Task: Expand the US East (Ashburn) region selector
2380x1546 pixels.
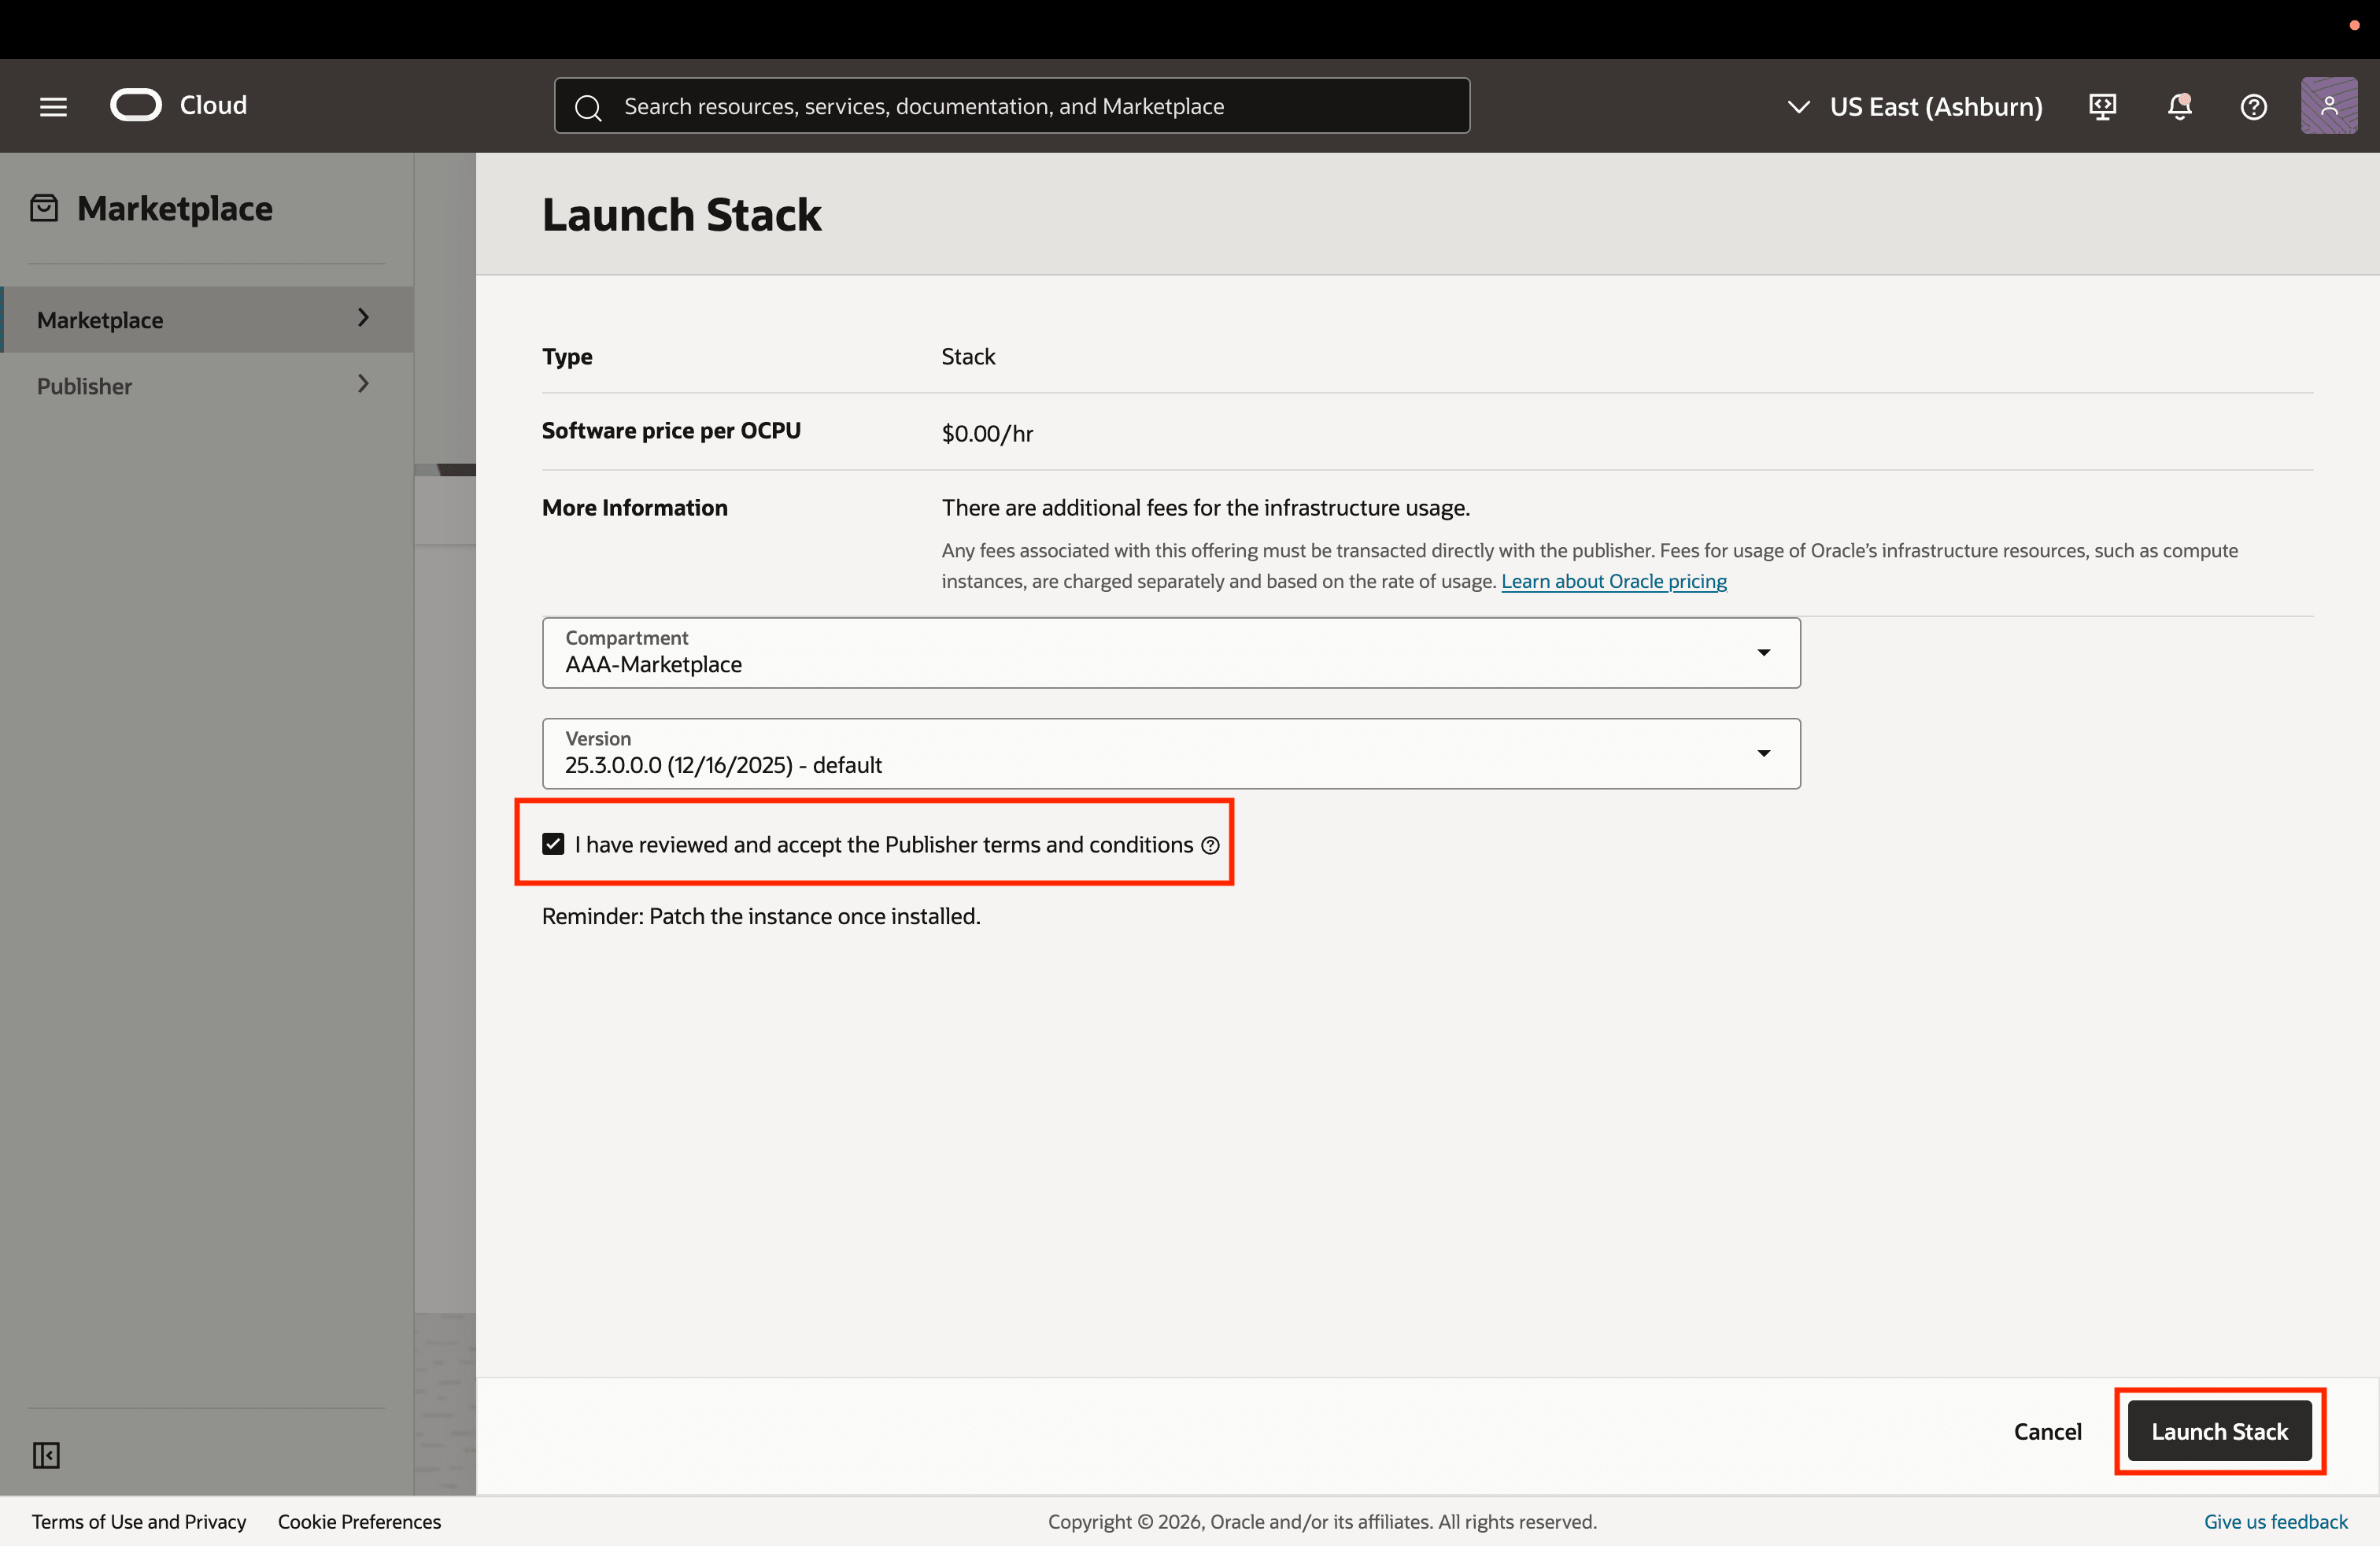Action: pyautogui.click(x=1799, y=106)
